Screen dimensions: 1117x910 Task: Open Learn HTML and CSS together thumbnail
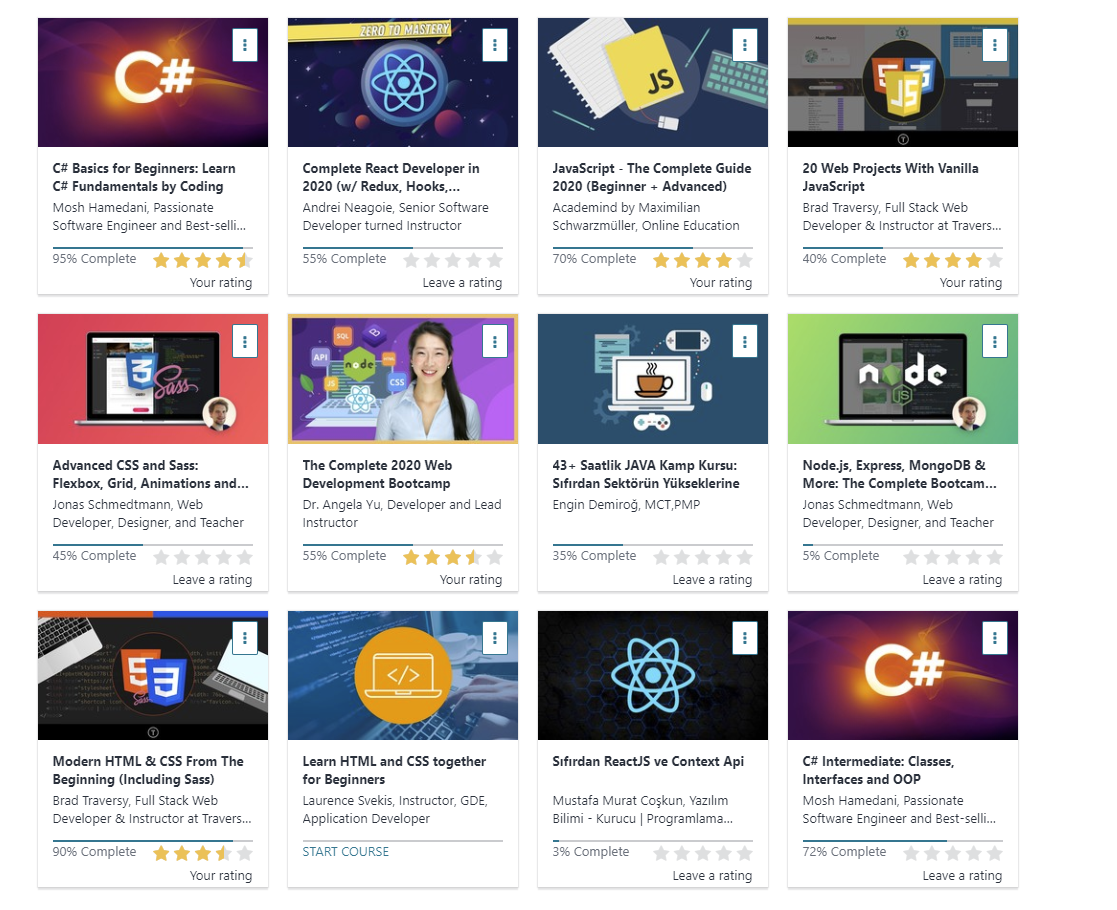(403, 676)
